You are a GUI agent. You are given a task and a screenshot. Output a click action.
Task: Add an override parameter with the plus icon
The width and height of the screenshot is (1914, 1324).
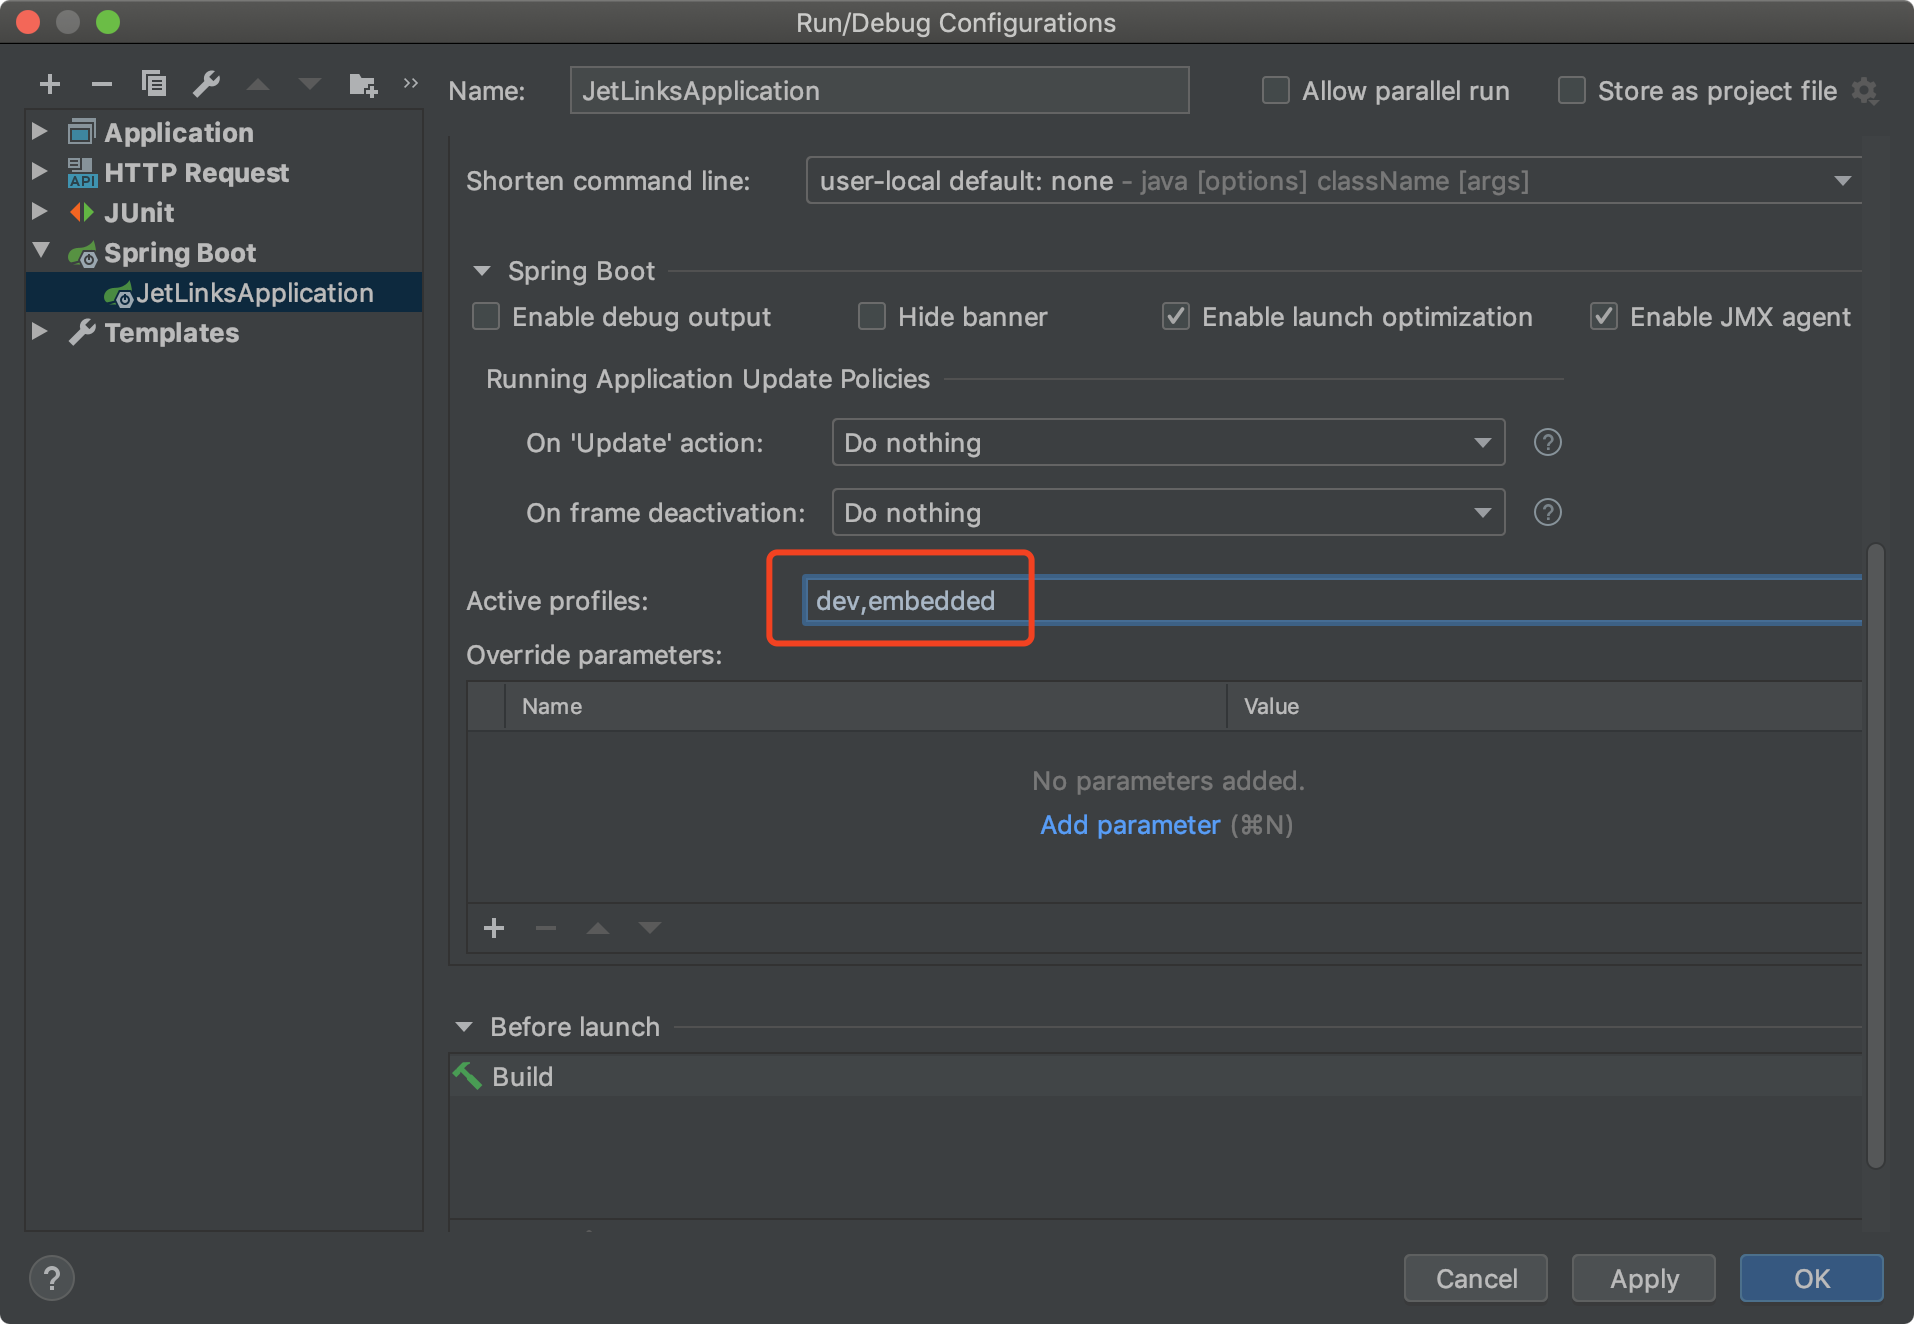pyautogui.click(x=494, y=928)
